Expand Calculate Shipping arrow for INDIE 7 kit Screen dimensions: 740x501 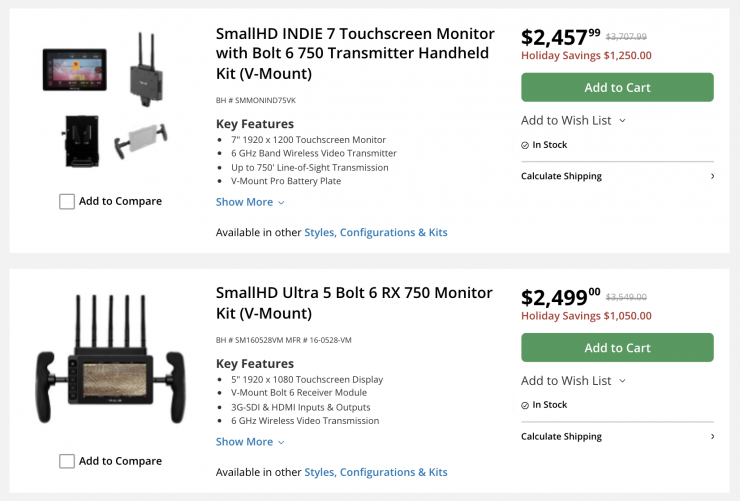click(x=712, y=176)
